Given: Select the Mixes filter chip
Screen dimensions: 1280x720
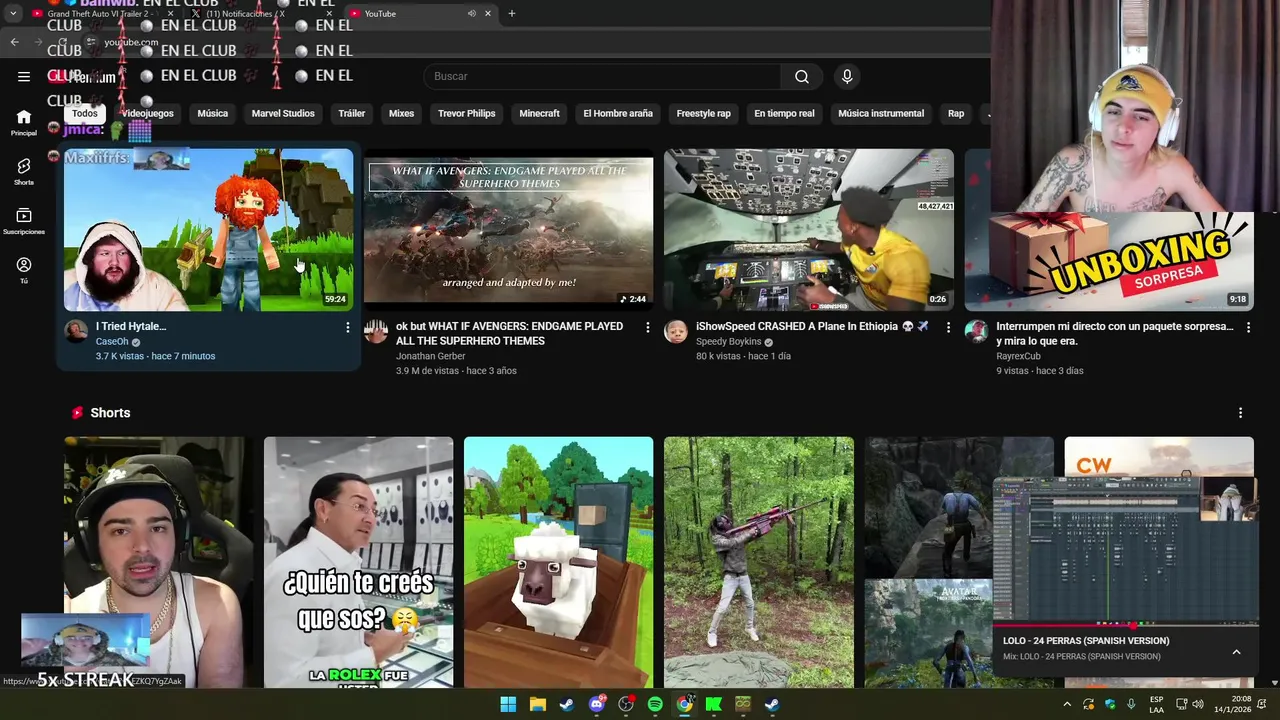Looking at the screenshot, I should tap(401, 113).
